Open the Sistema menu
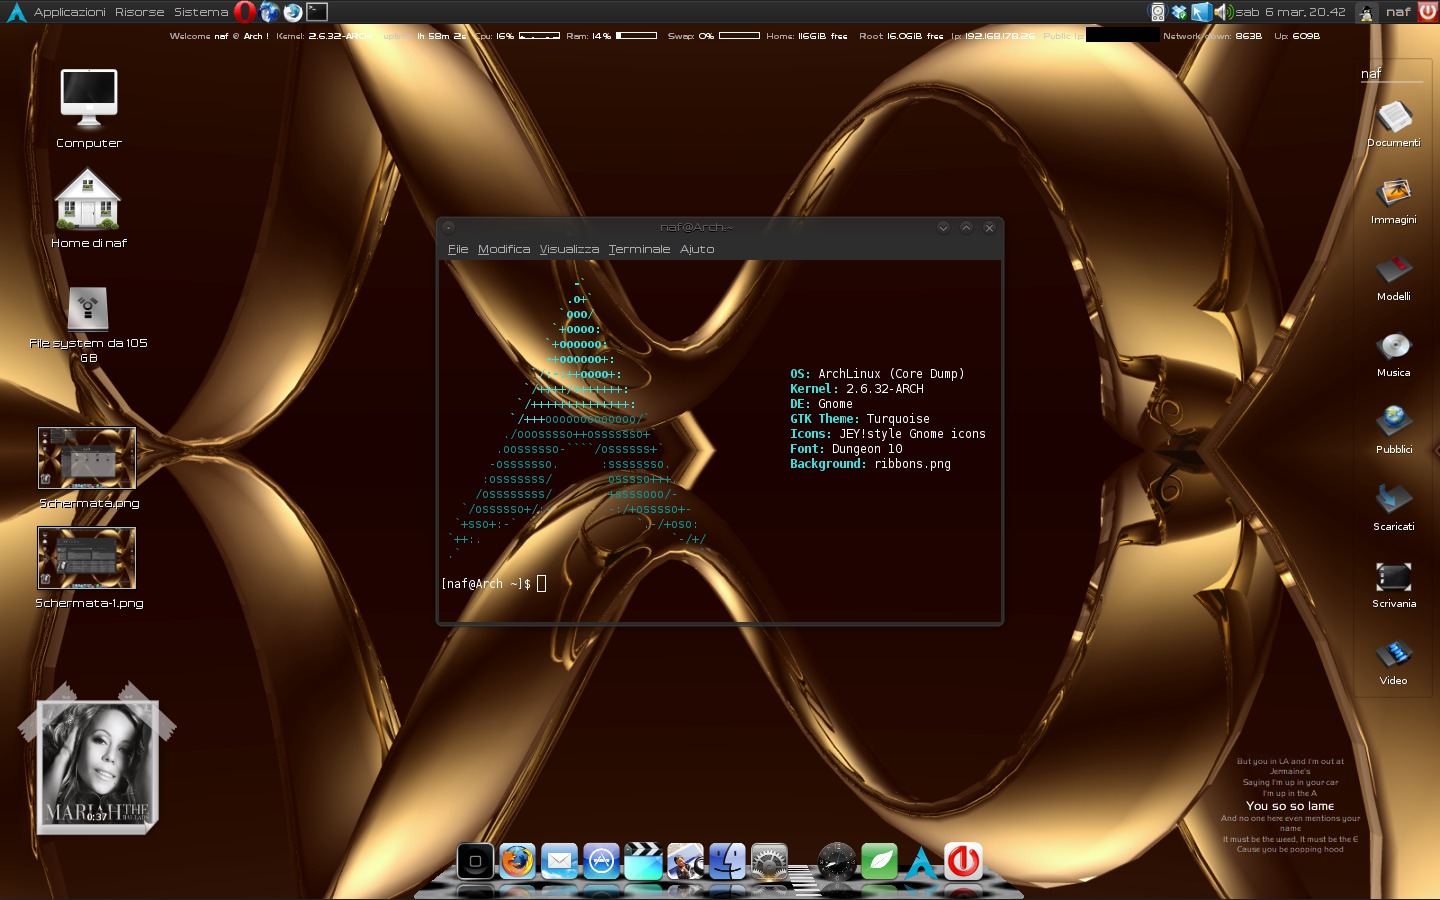The image size is (1440, 900). click(x=201, y=12)
